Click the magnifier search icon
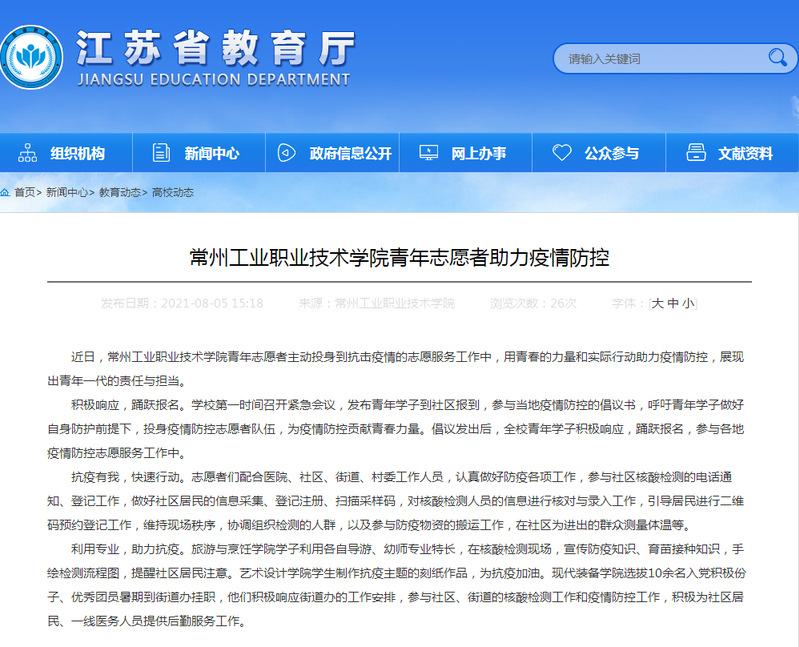Viewport: 799px width, 647px height. (776, 58)
